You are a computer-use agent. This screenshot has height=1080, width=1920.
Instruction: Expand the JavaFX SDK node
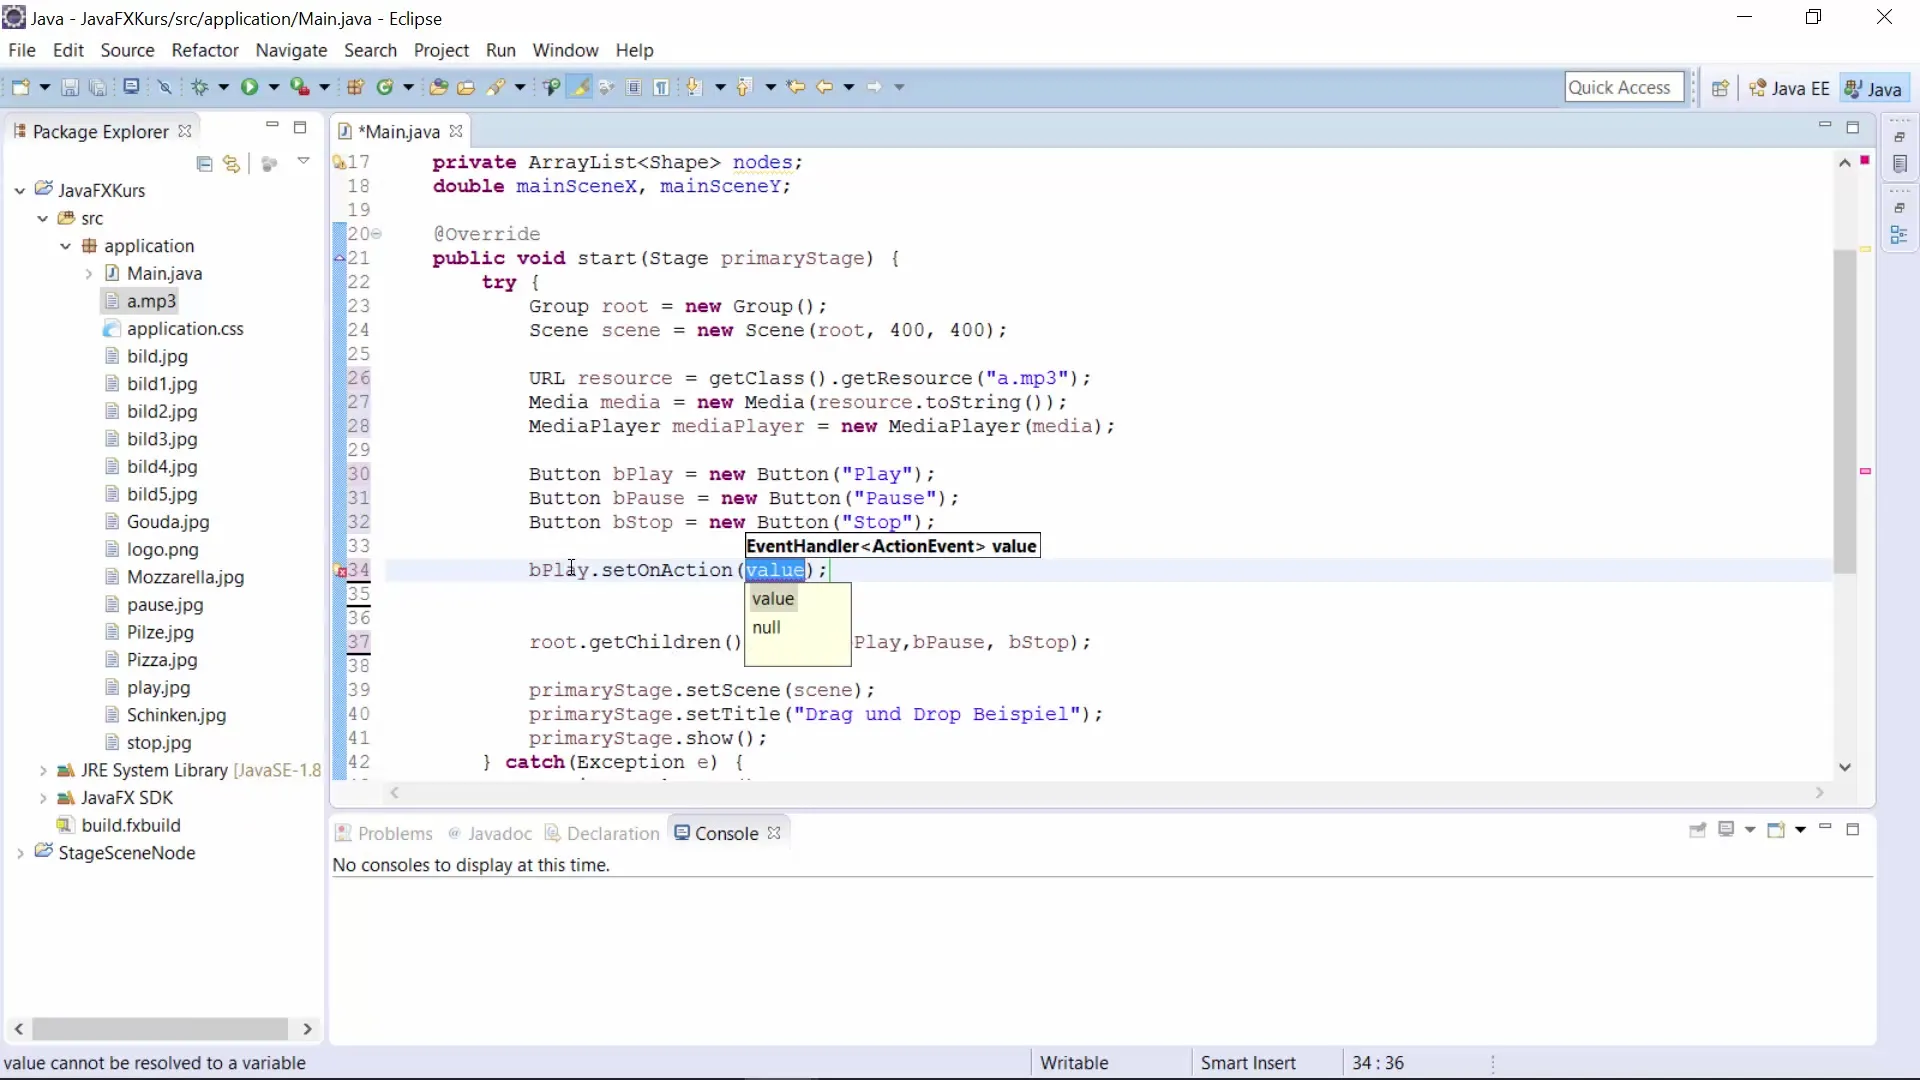coord(42,798)
